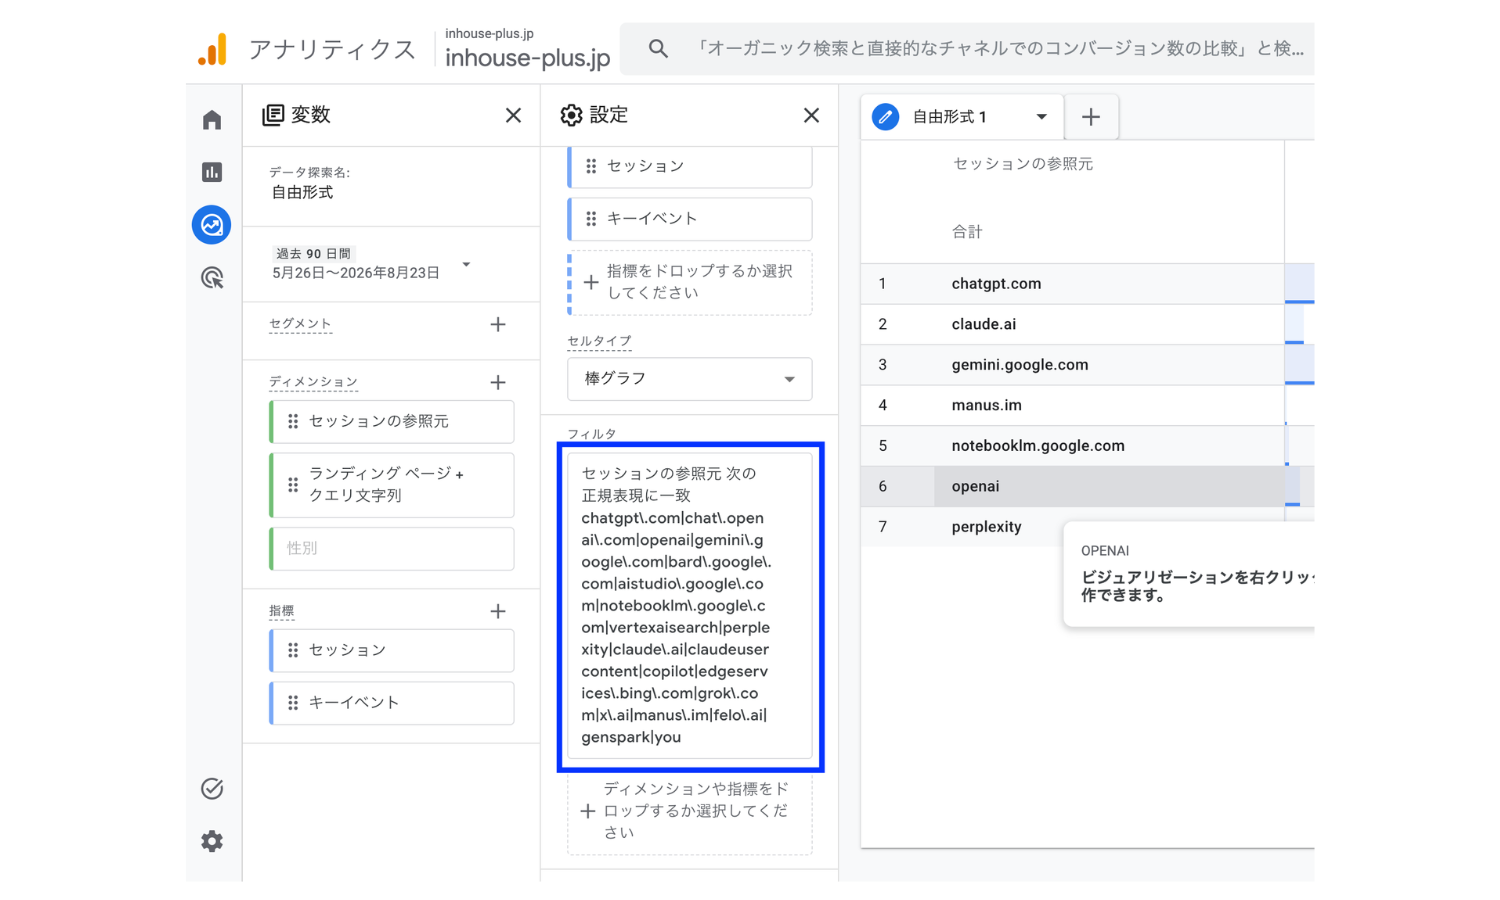The height and width of the screenshot is (900, 1500).
Task: Grab the drag handle of セッションの参照元 dimension
Action: click(293, 422)
